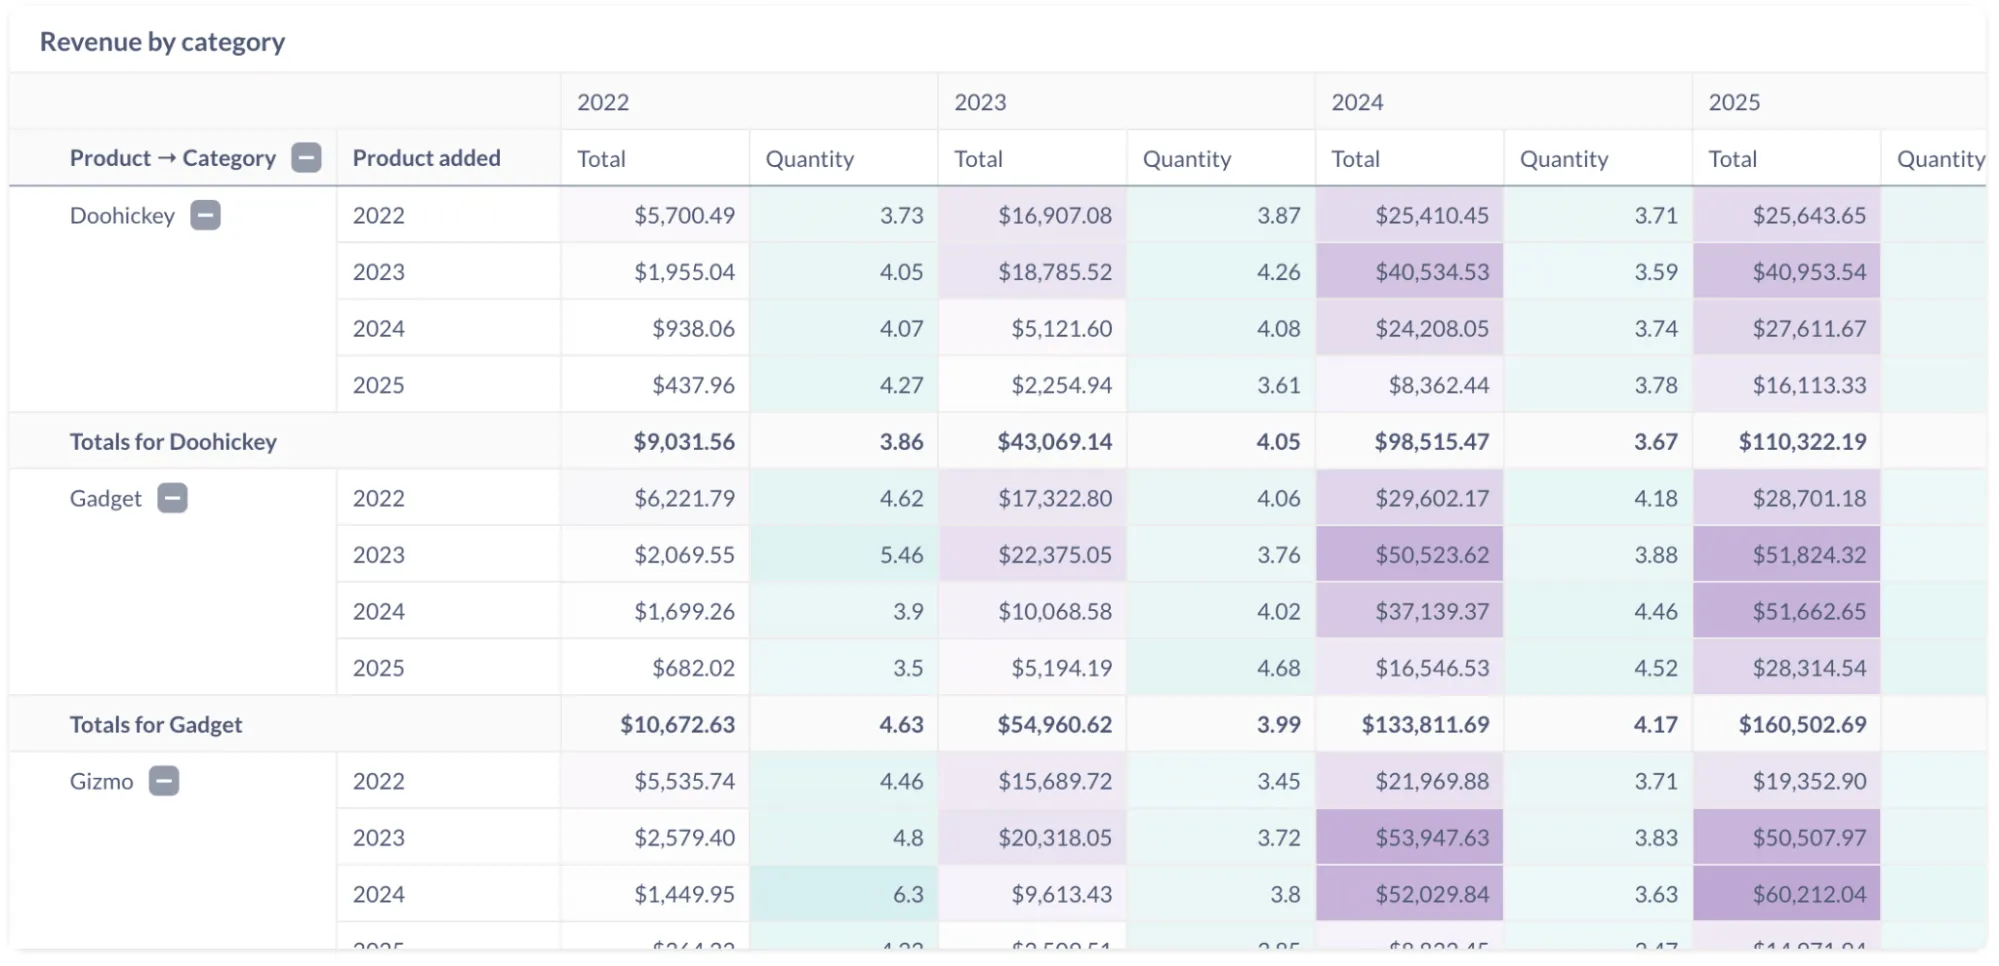Collapse the Gizmo category rows

click(165, 781)
